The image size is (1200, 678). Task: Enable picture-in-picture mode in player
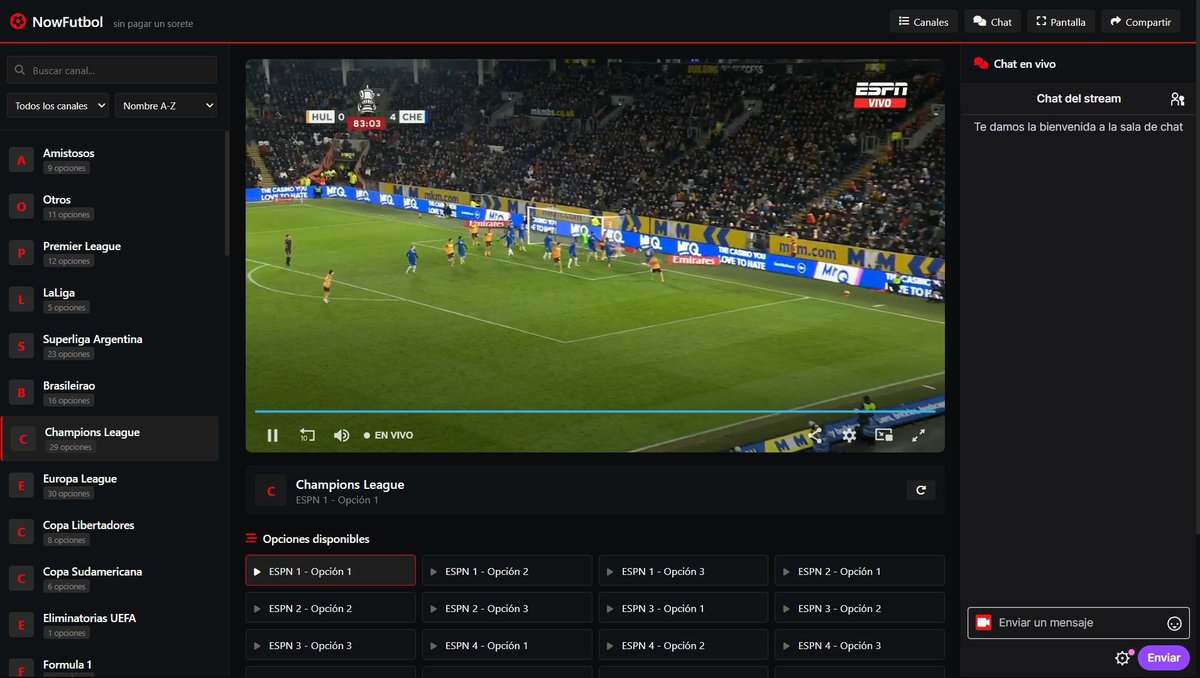(x=884, y=435)
